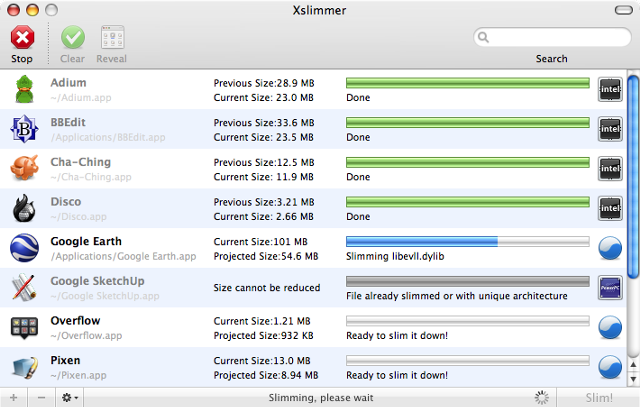Viewport: 640px width, 407px height.
Task: Click the remove (−) button
Action: pyautogui.click(x=41, y=397)
